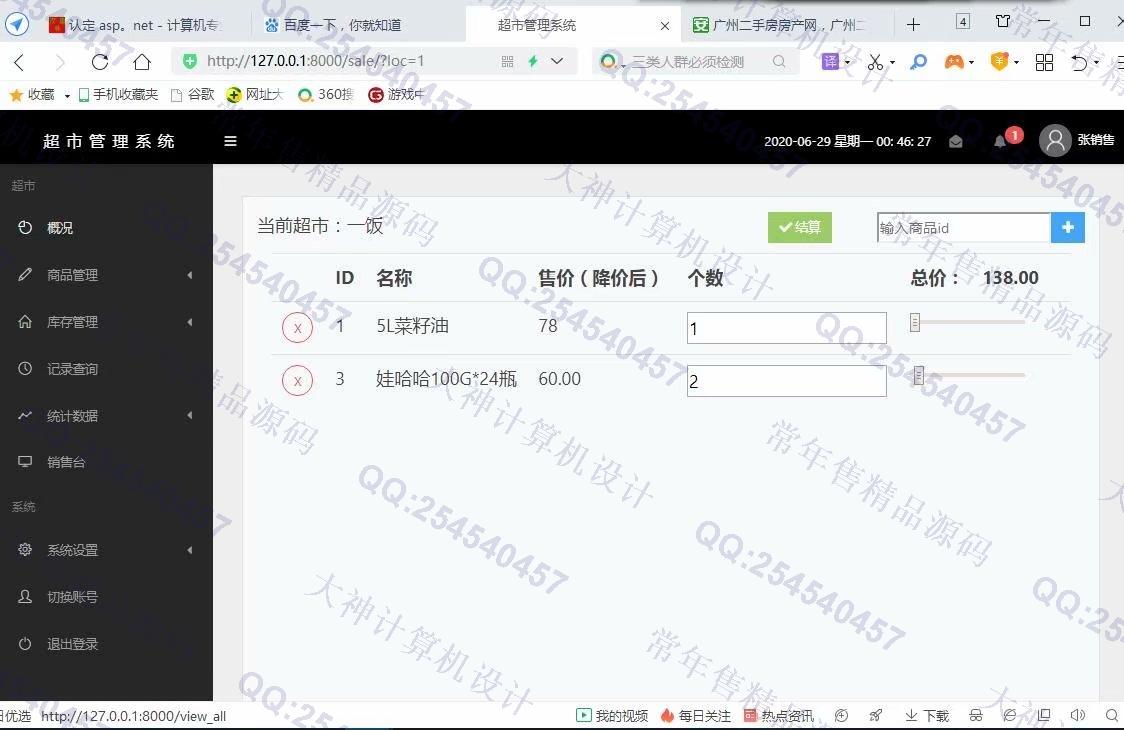Click quantity slider for 娃哈哈 row

(x=967, y=375)
